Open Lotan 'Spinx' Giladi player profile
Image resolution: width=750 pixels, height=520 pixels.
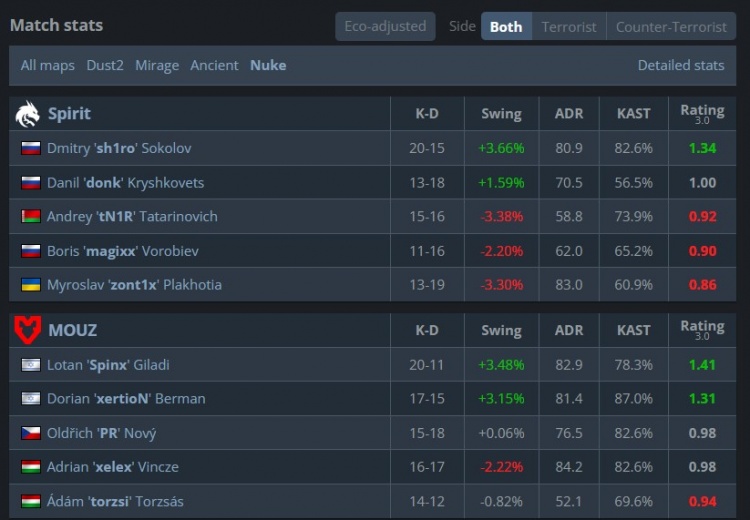click(108, 365)
